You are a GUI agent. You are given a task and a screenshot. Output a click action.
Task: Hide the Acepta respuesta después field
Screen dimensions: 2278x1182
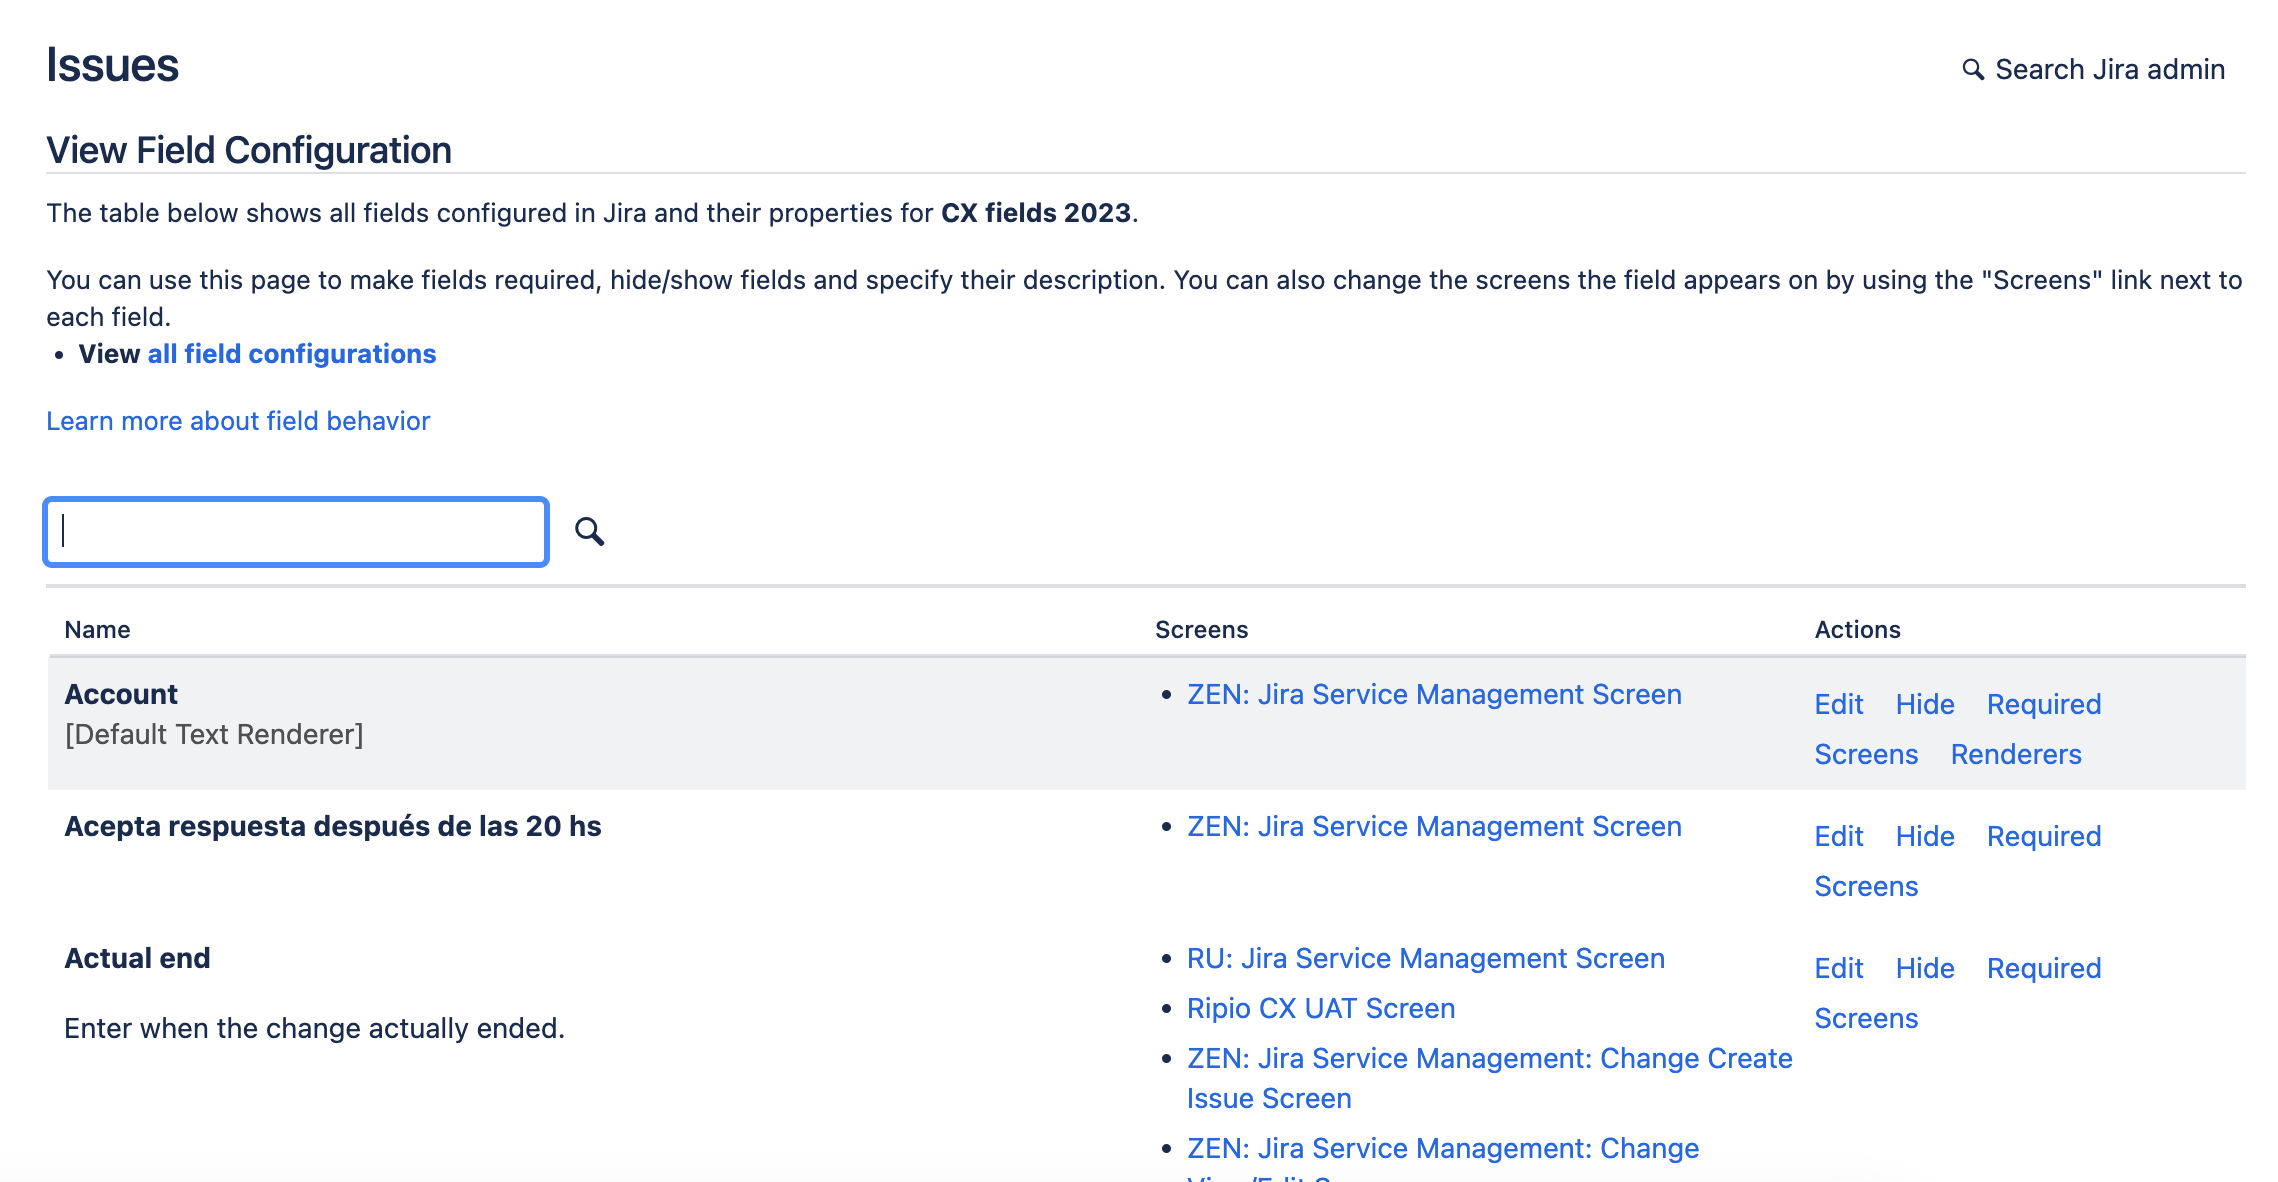[x=1925, y=836]
